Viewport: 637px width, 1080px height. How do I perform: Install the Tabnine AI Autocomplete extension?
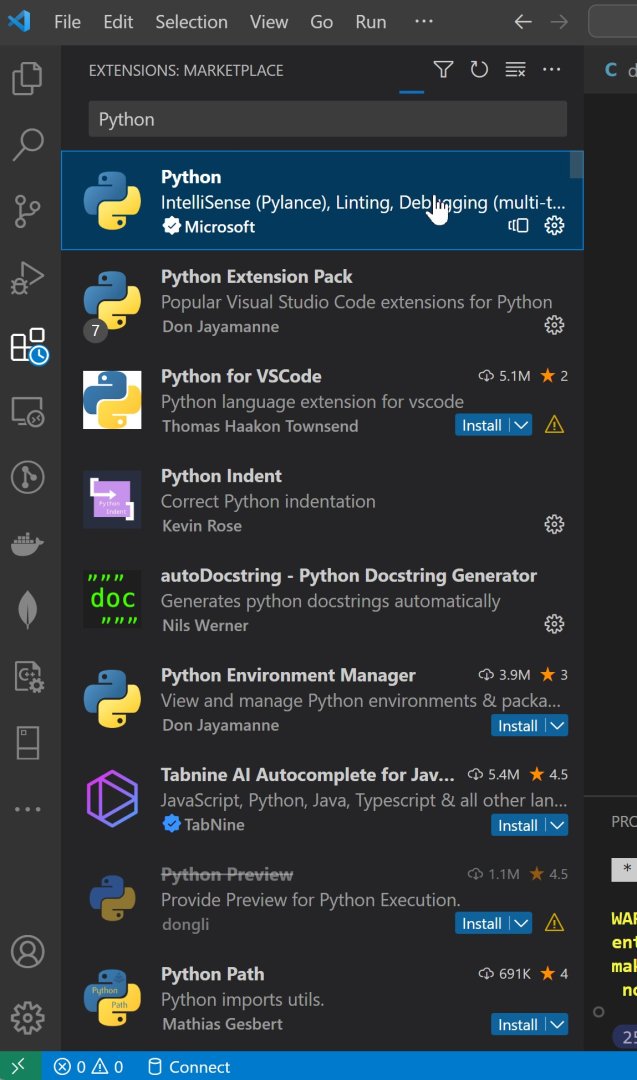coord(517,825)
